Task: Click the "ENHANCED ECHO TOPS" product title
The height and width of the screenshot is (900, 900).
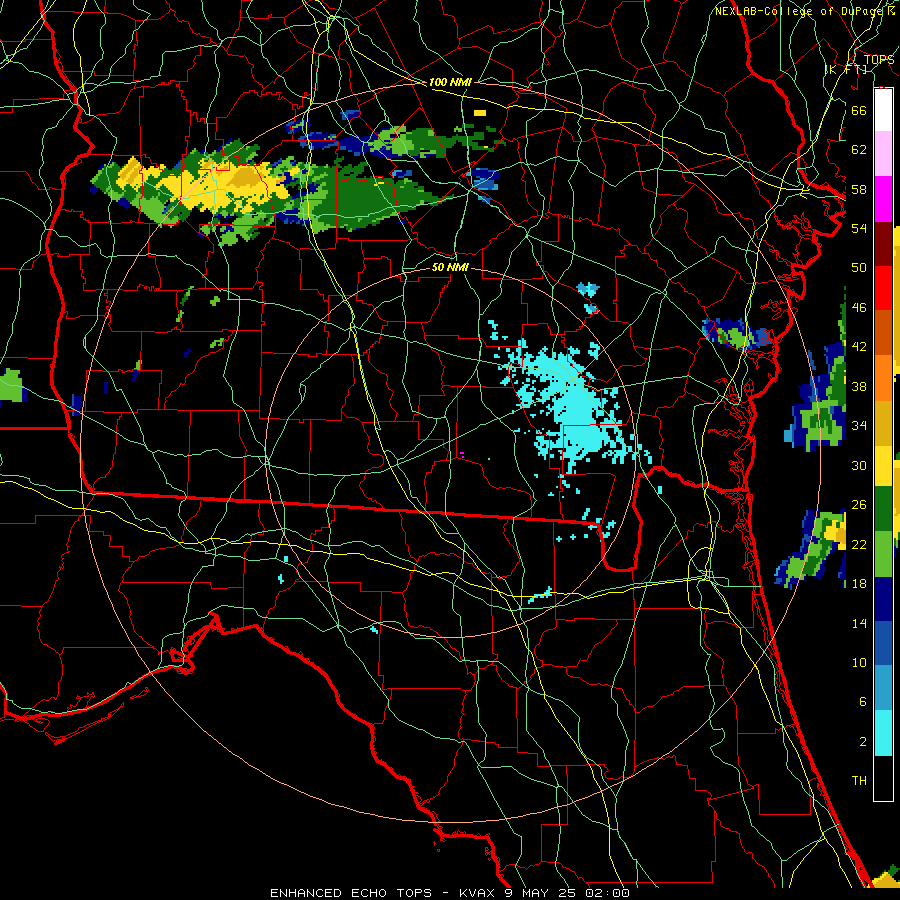Action: tap(351, 893)
